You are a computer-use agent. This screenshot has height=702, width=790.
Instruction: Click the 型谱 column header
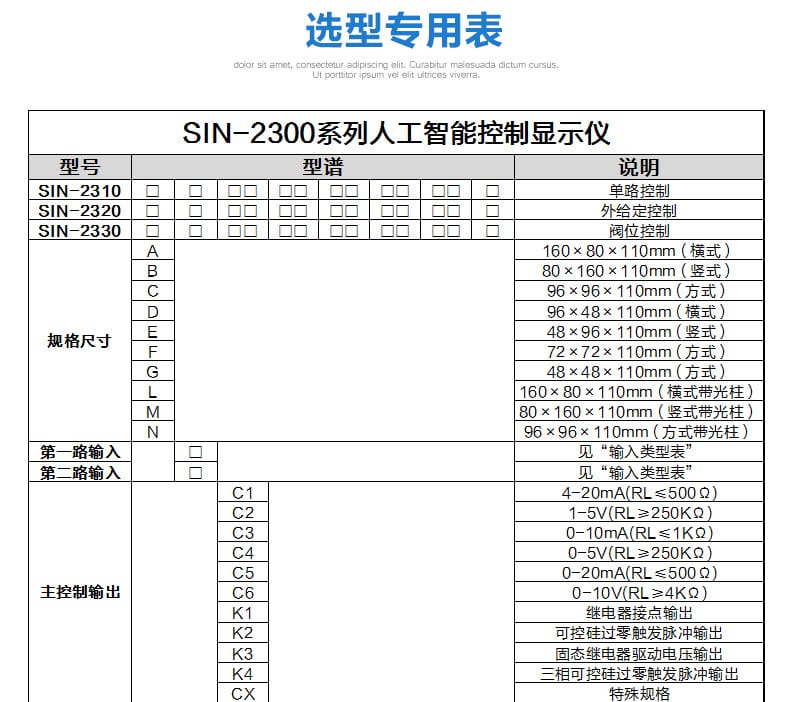(x=322, y=167)
